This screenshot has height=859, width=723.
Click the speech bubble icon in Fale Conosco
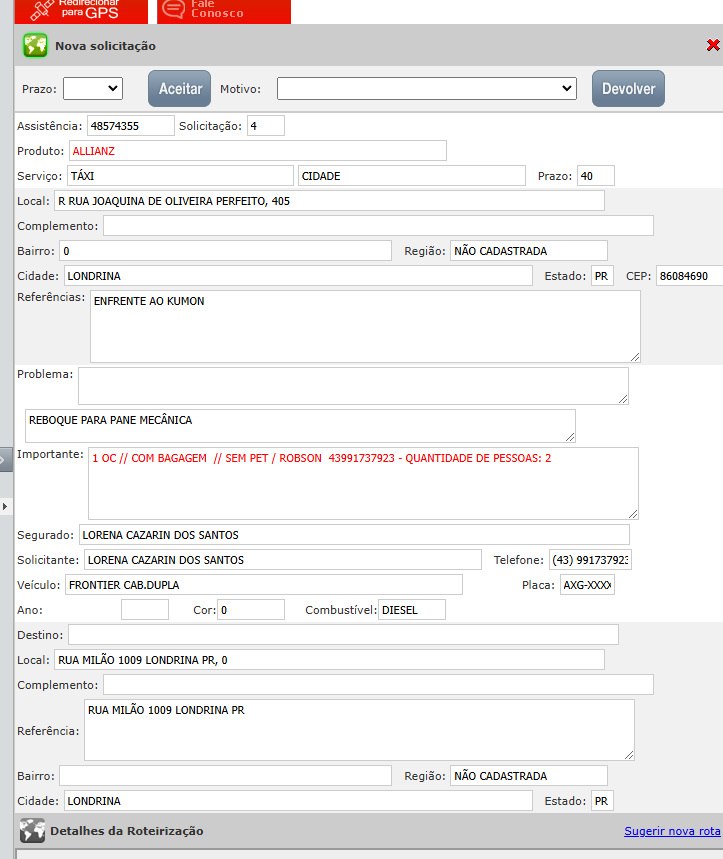174,9
